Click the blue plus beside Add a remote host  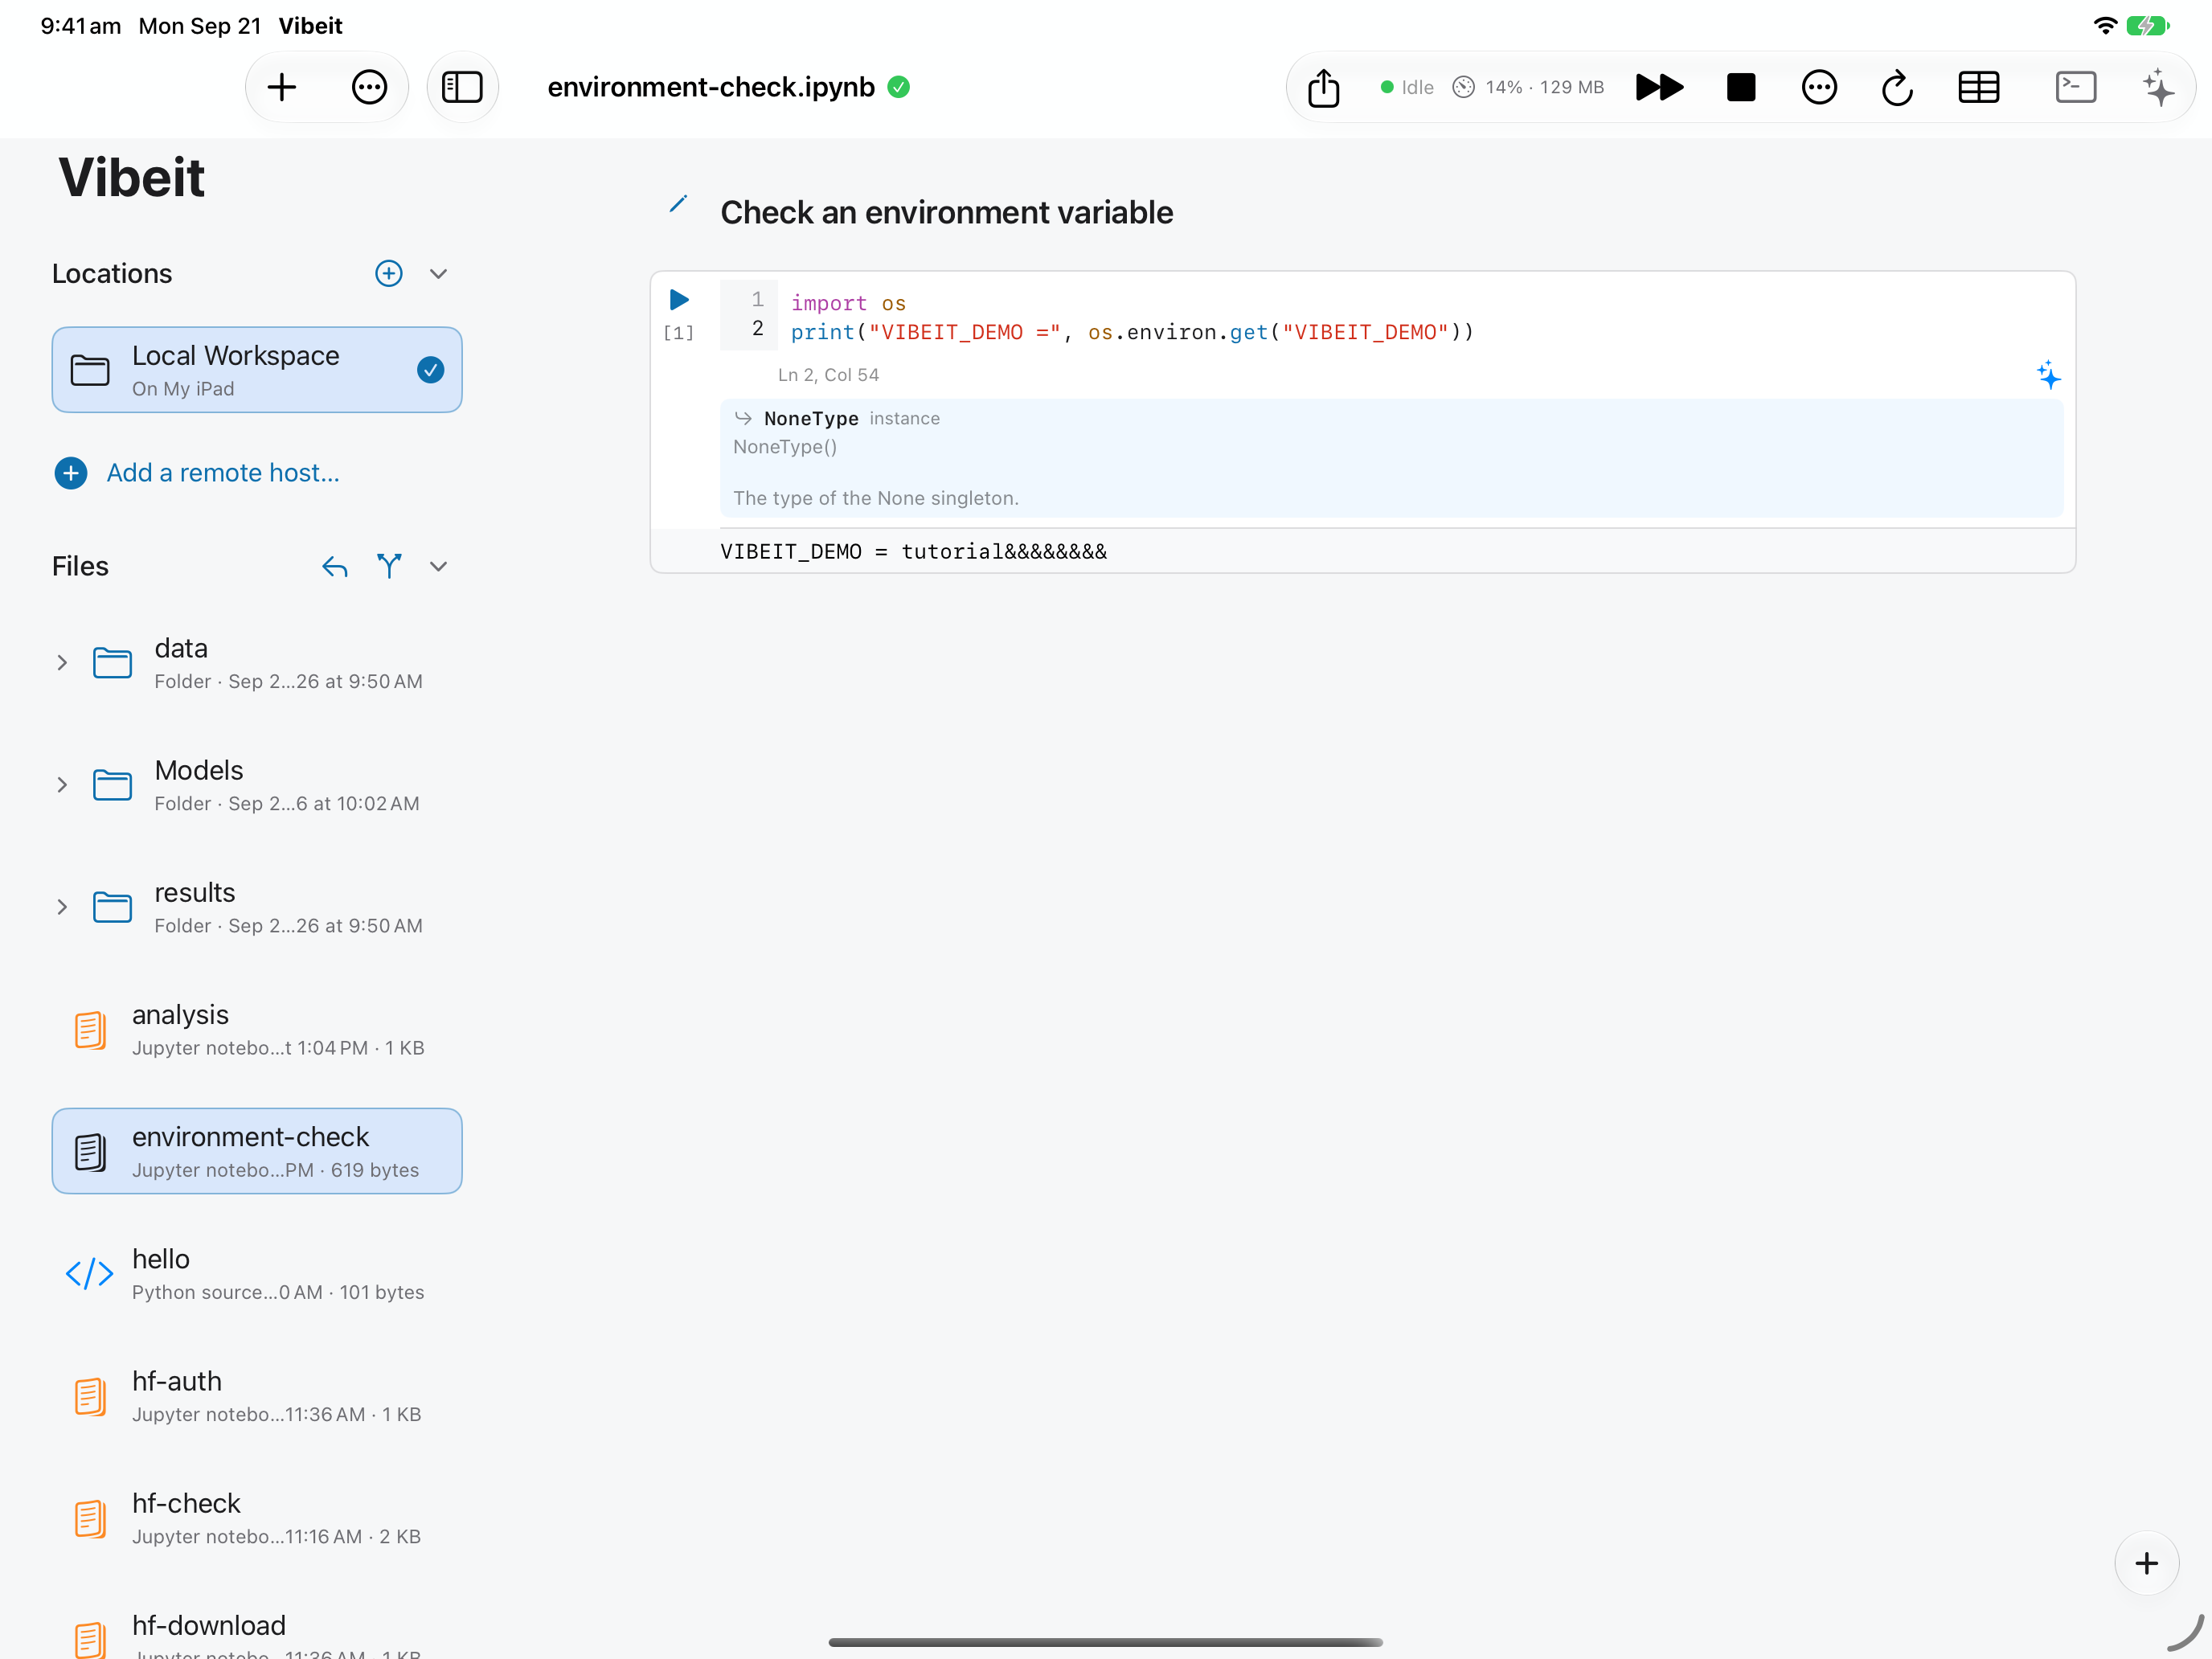coord(71,473)
